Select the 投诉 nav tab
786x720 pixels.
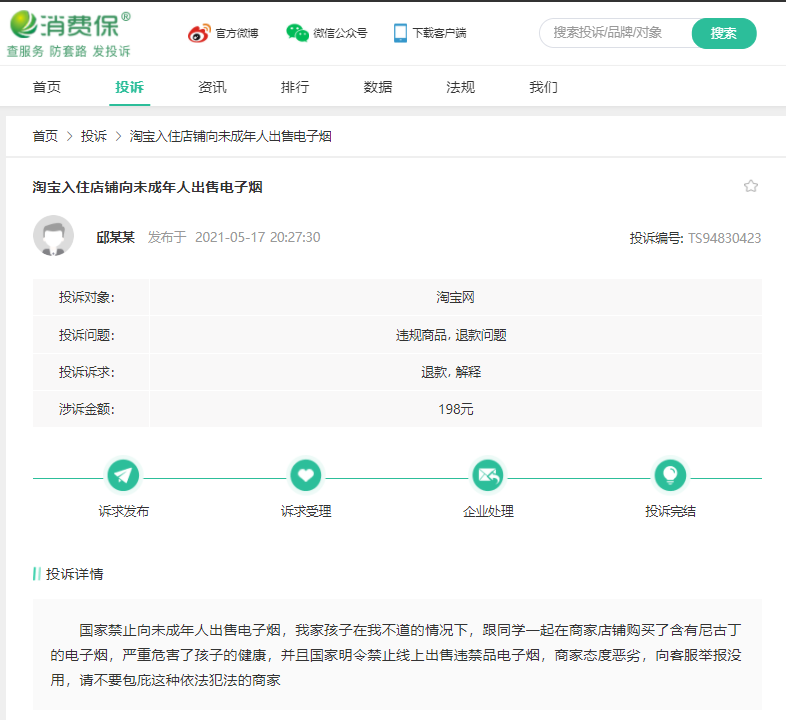[129, 87]
